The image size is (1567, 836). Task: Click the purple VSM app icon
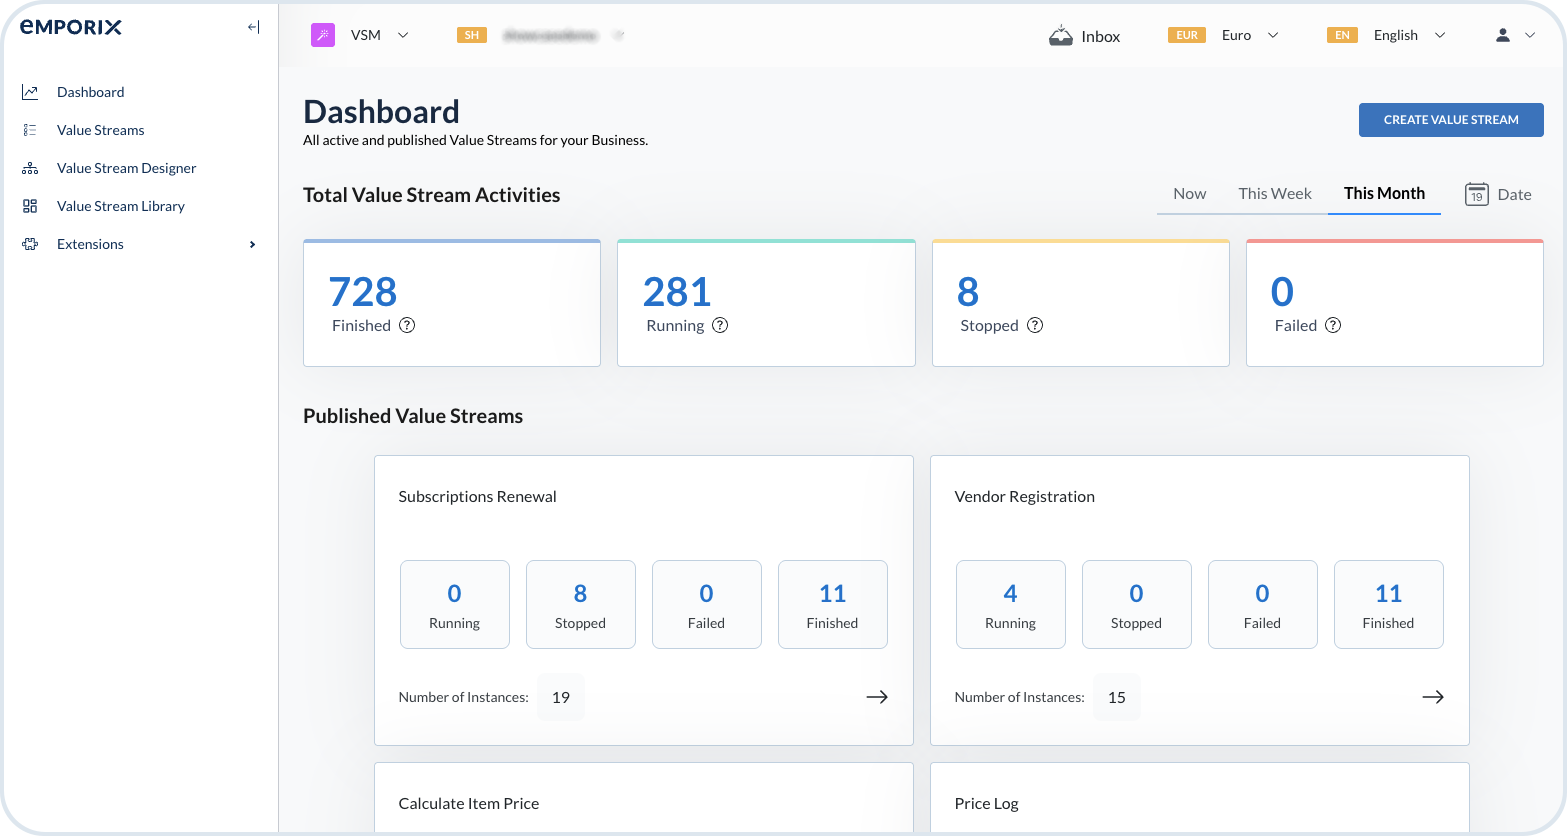pos(322,35)
